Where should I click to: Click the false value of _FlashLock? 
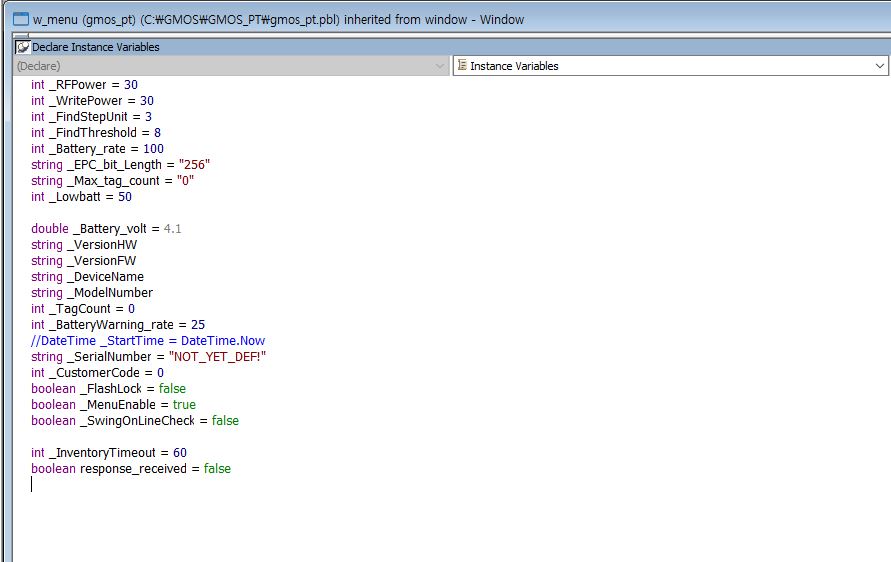coord(171,389)
